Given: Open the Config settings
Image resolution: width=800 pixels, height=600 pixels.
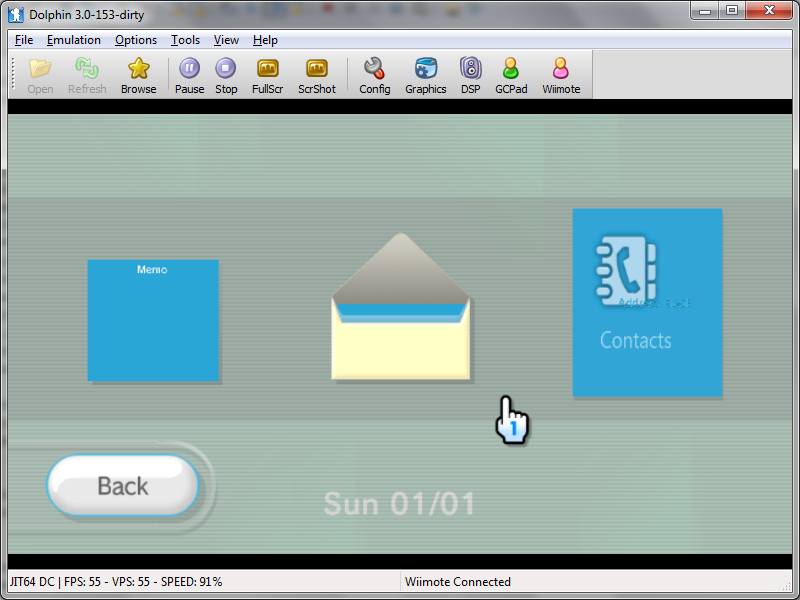Looking at the screenshot, I should click(374, 74).
